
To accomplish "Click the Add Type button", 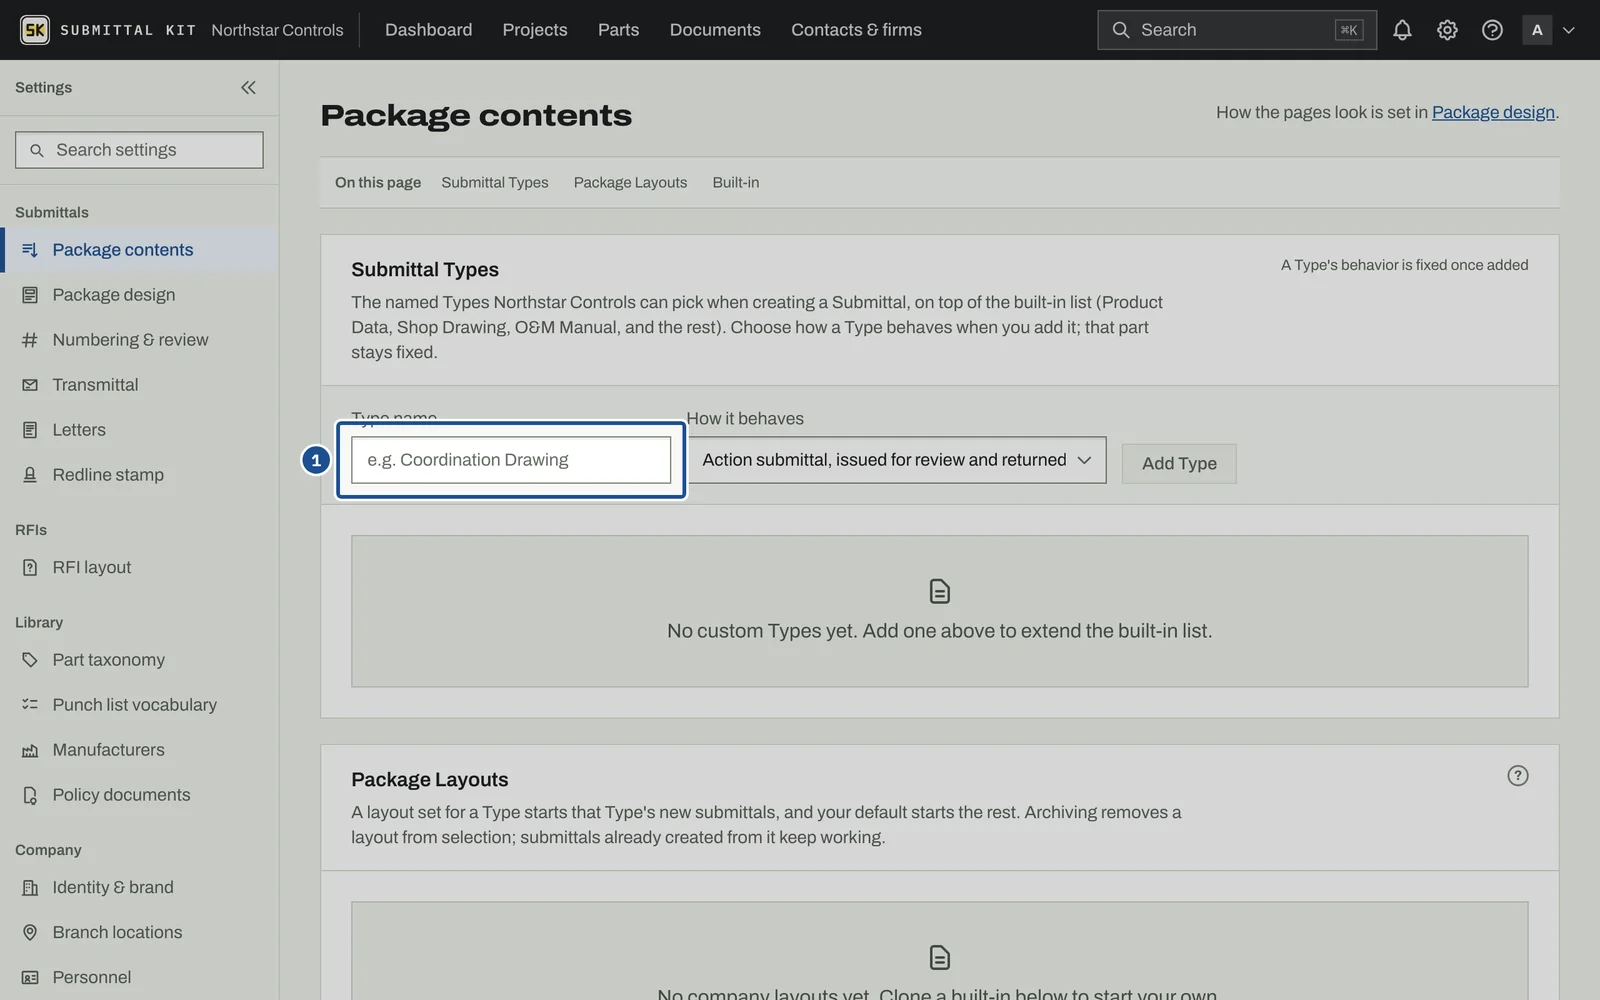I will (x=1179, y=464).
